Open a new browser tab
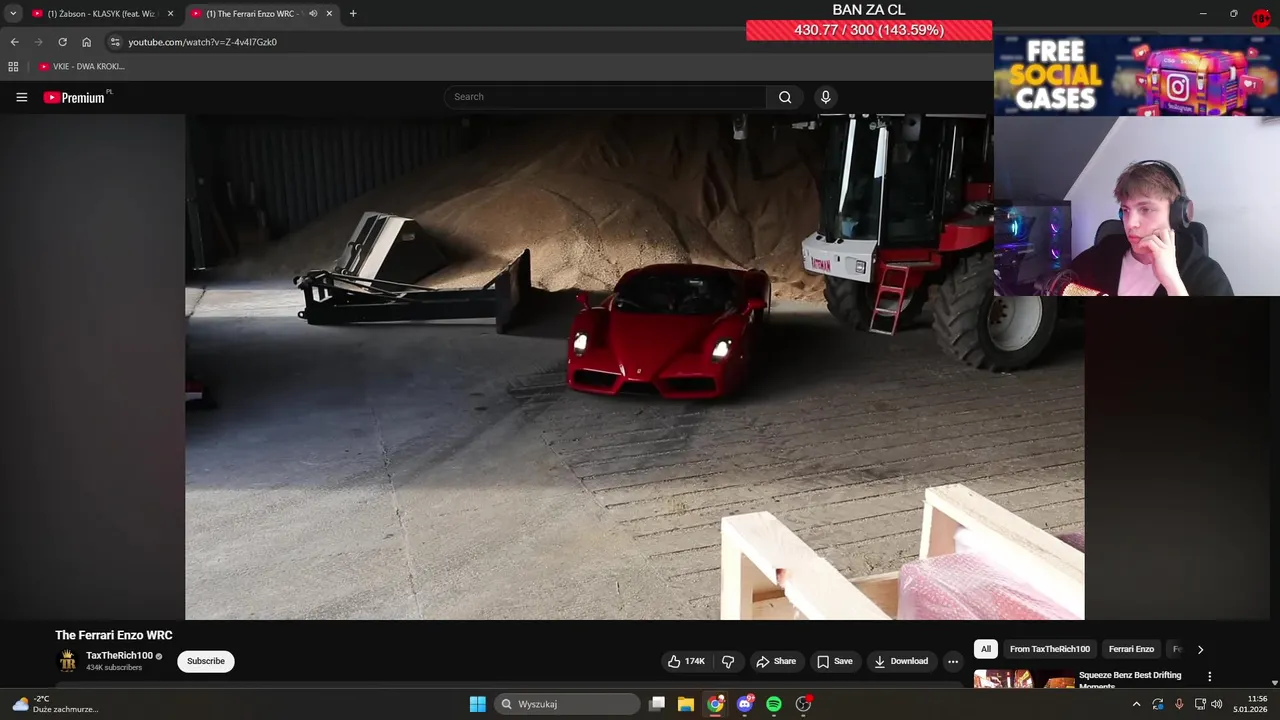This screenshot has width=1280, height=720. click(x=353, y=14)
